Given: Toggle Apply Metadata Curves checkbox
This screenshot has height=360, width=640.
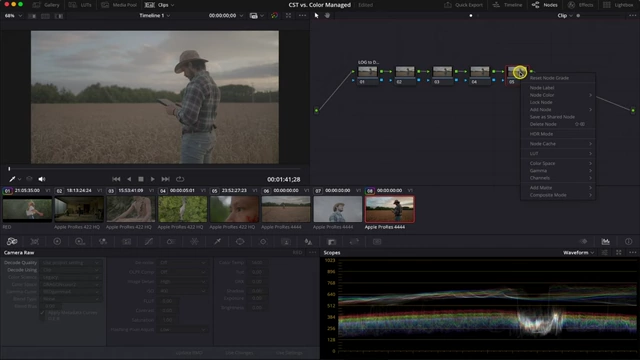Looking at the screenshot, I should tap(43, 313).
